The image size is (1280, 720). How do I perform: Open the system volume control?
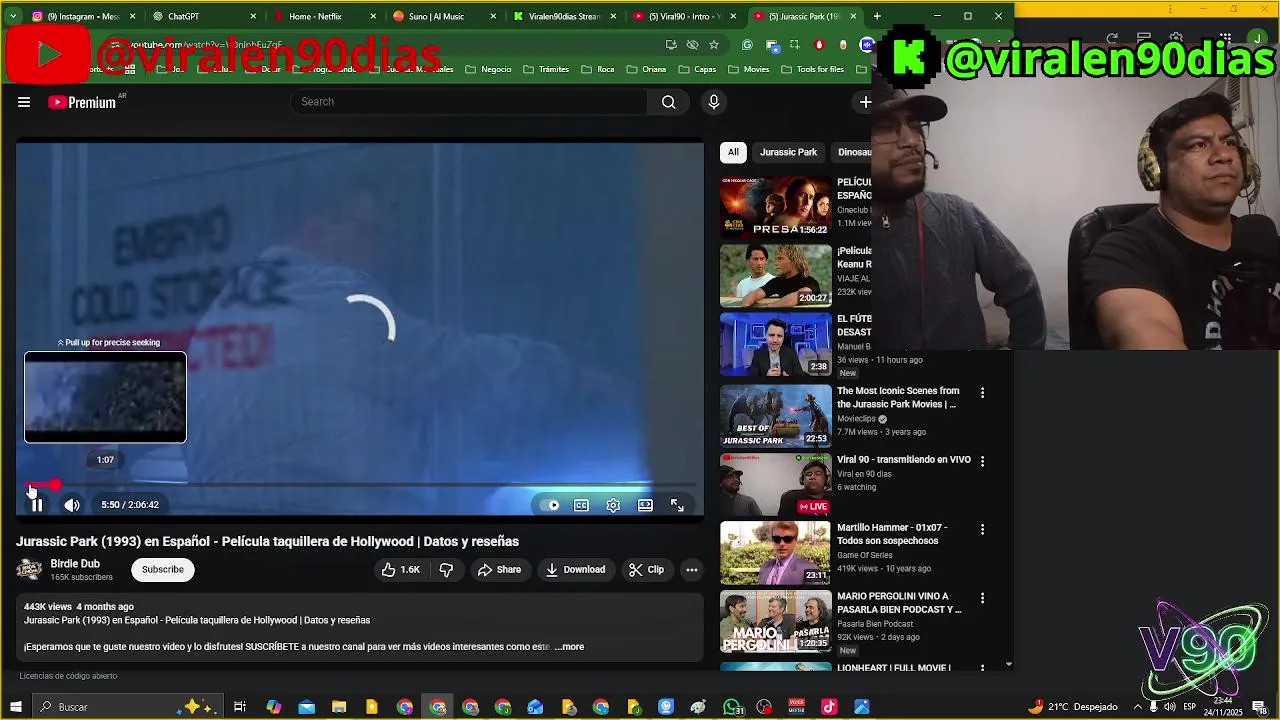tap(1170, 707)
